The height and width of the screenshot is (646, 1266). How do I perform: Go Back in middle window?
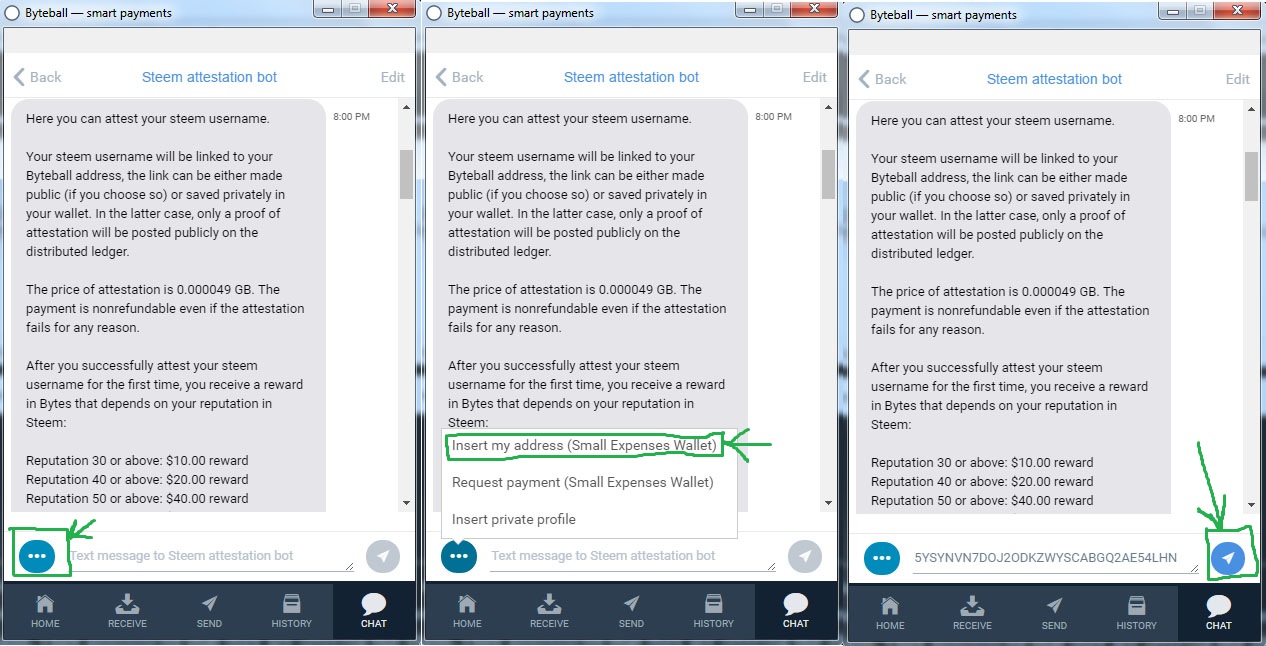tap(459, 77)
